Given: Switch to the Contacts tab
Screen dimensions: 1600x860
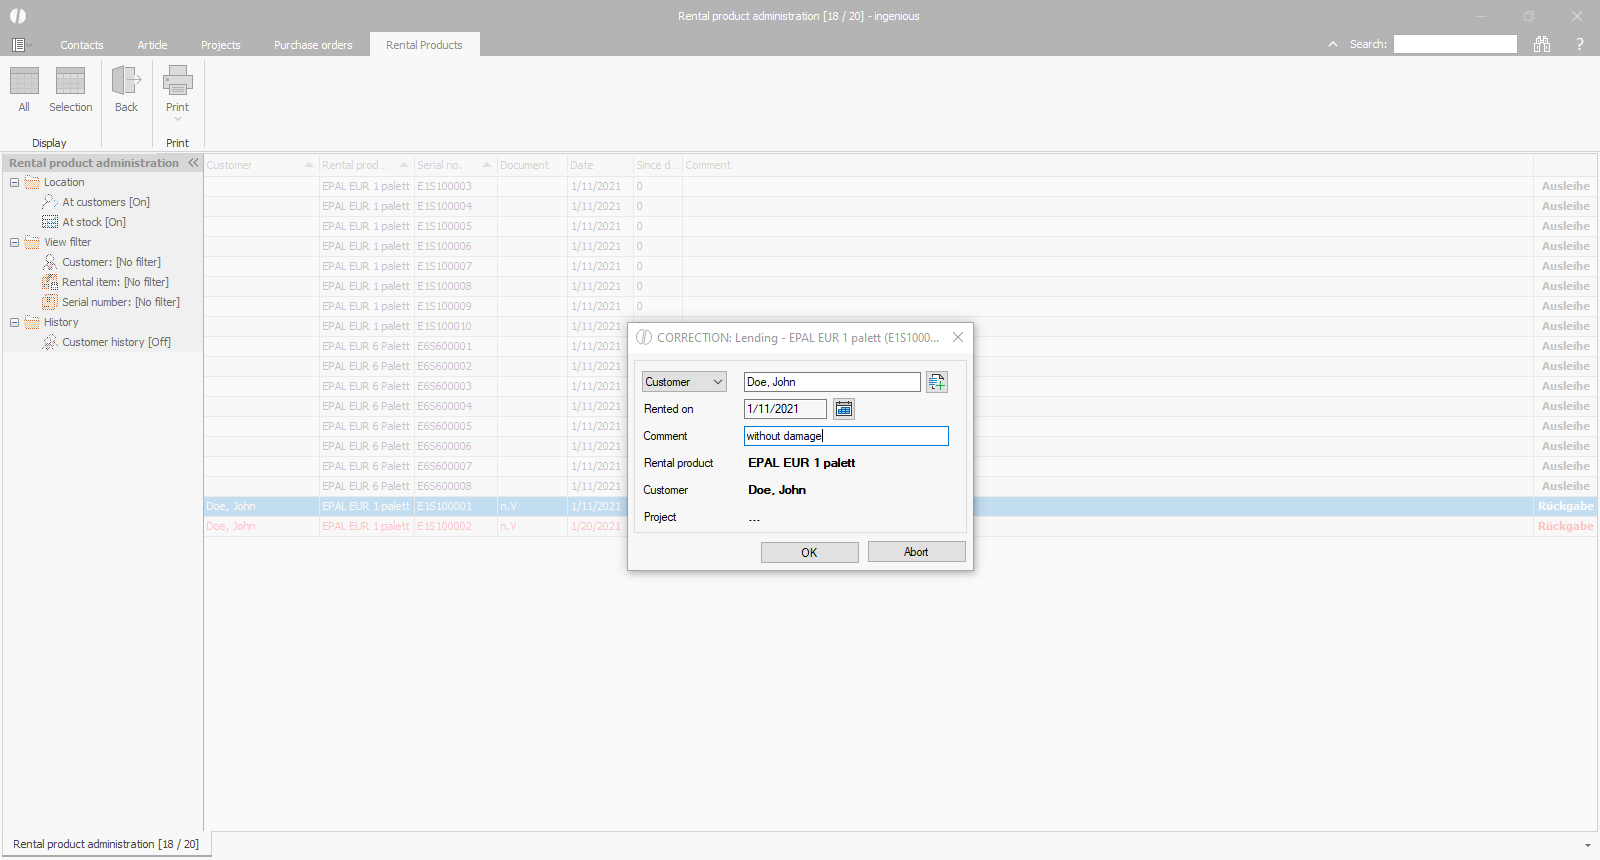Looking at the screenshot, I should (81, 45).
